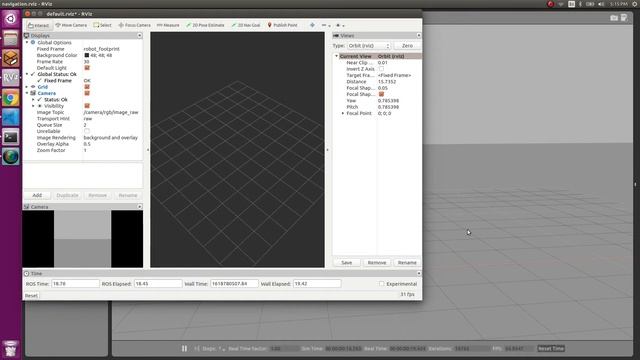Open the Terminal from the dock
The height and width of the screenshot is (360, 640).
click(11, 137)
